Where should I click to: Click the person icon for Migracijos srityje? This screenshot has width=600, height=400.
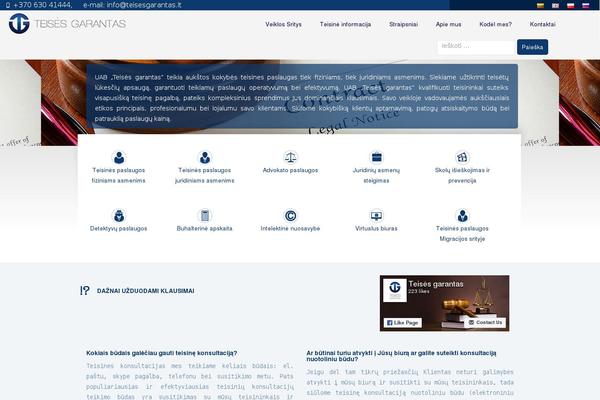coord(462,216)
